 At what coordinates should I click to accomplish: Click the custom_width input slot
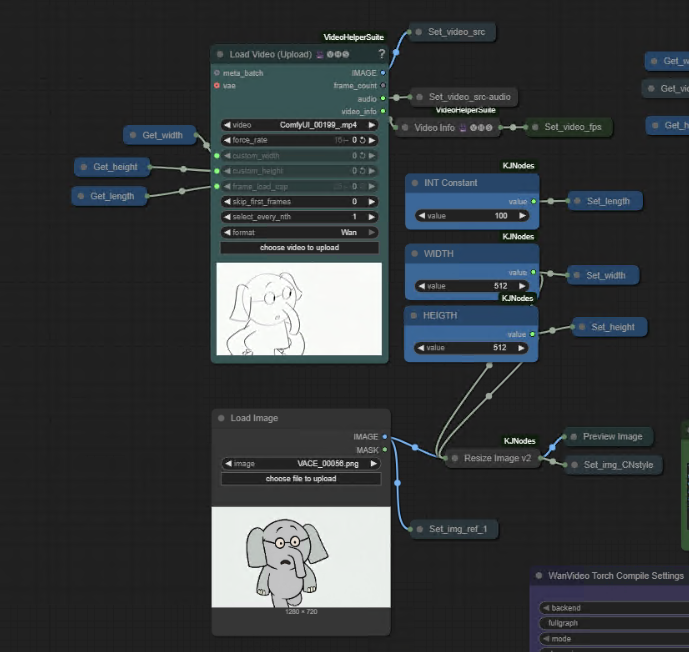217,156
